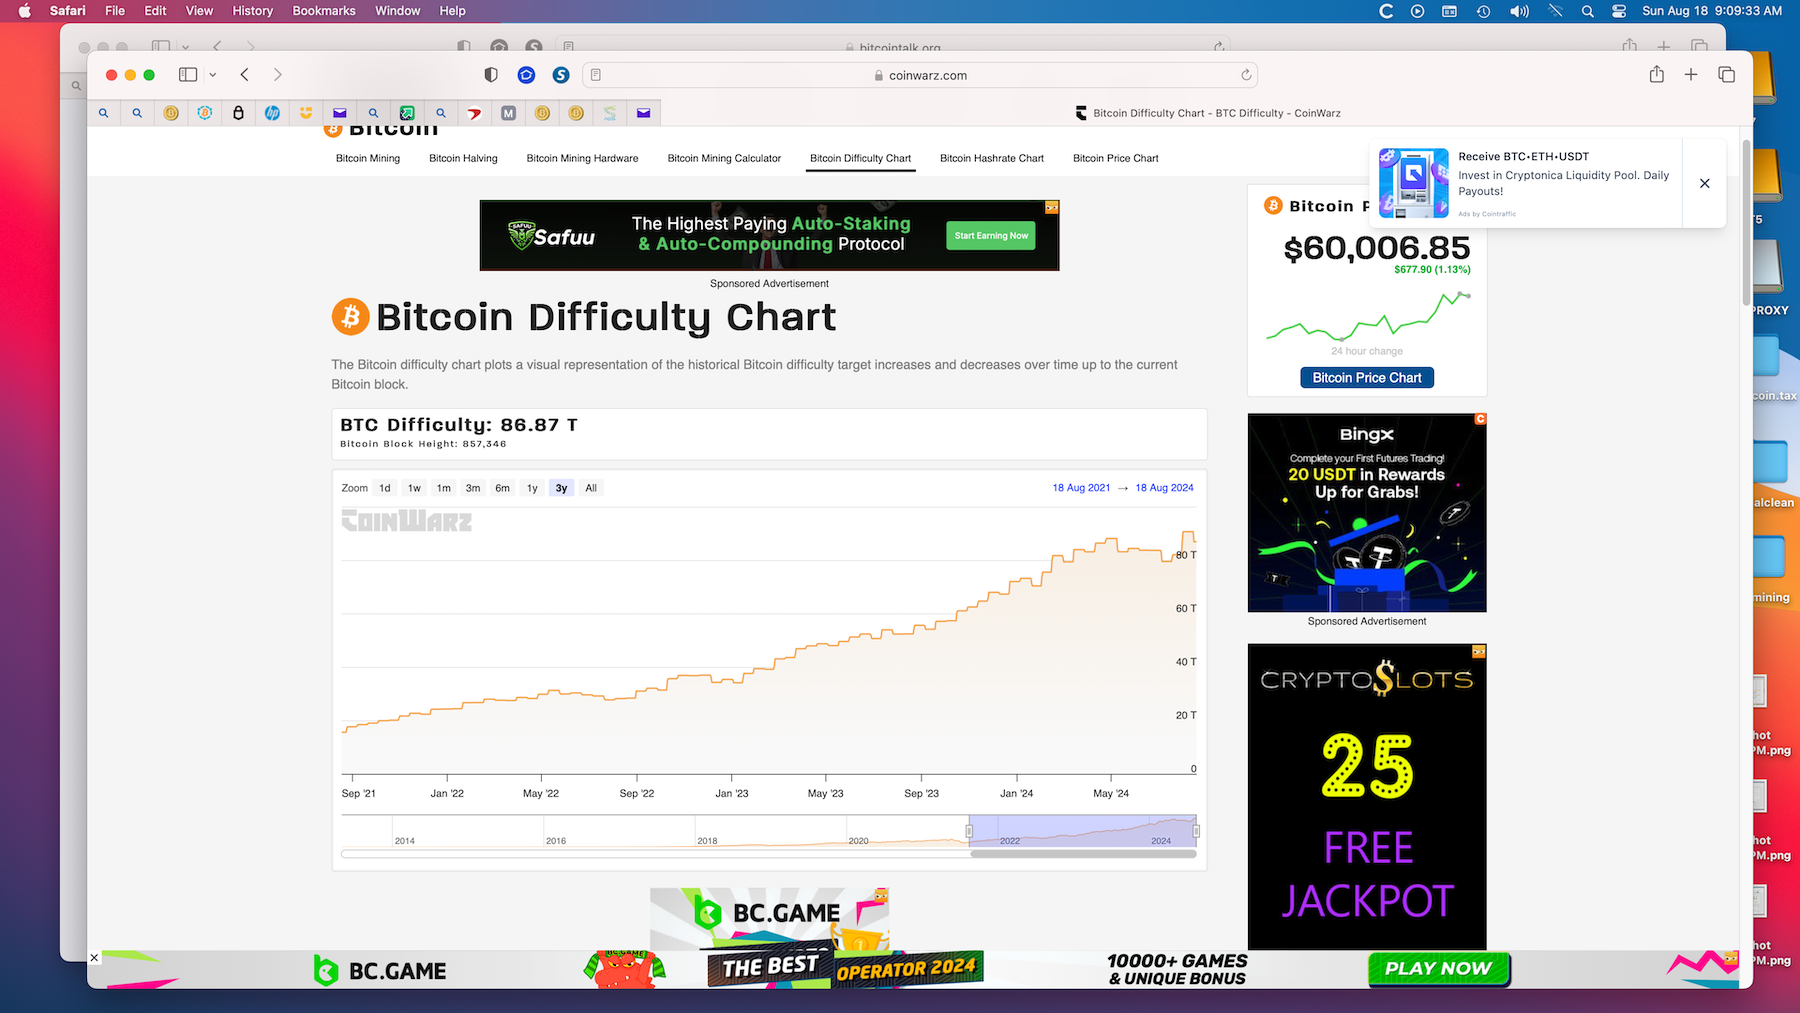Close the Cryptonica notification popup
This screenshot has height=1013, width=1800.
coord(1705,183)
